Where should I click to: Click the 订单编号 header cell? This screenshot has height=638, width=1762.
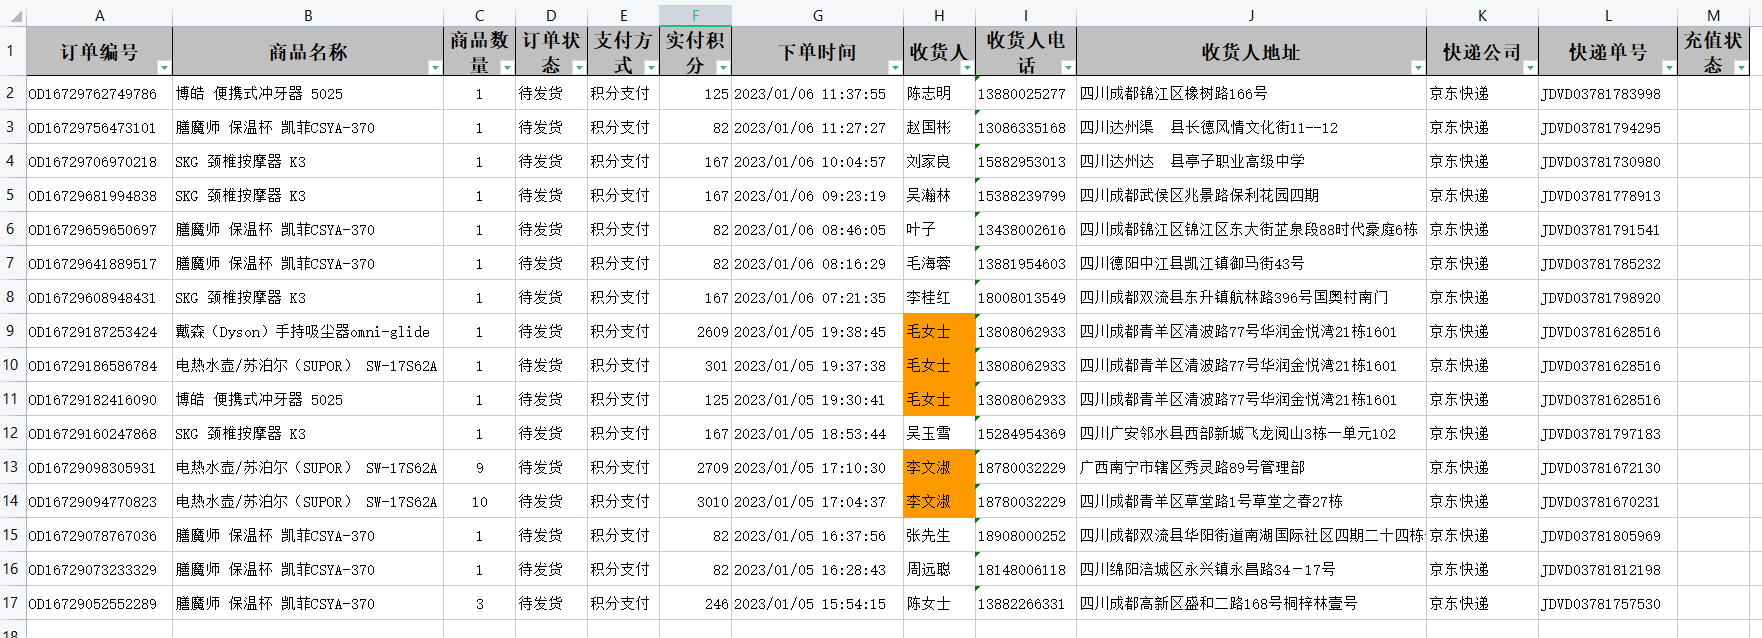click(99, 51)
